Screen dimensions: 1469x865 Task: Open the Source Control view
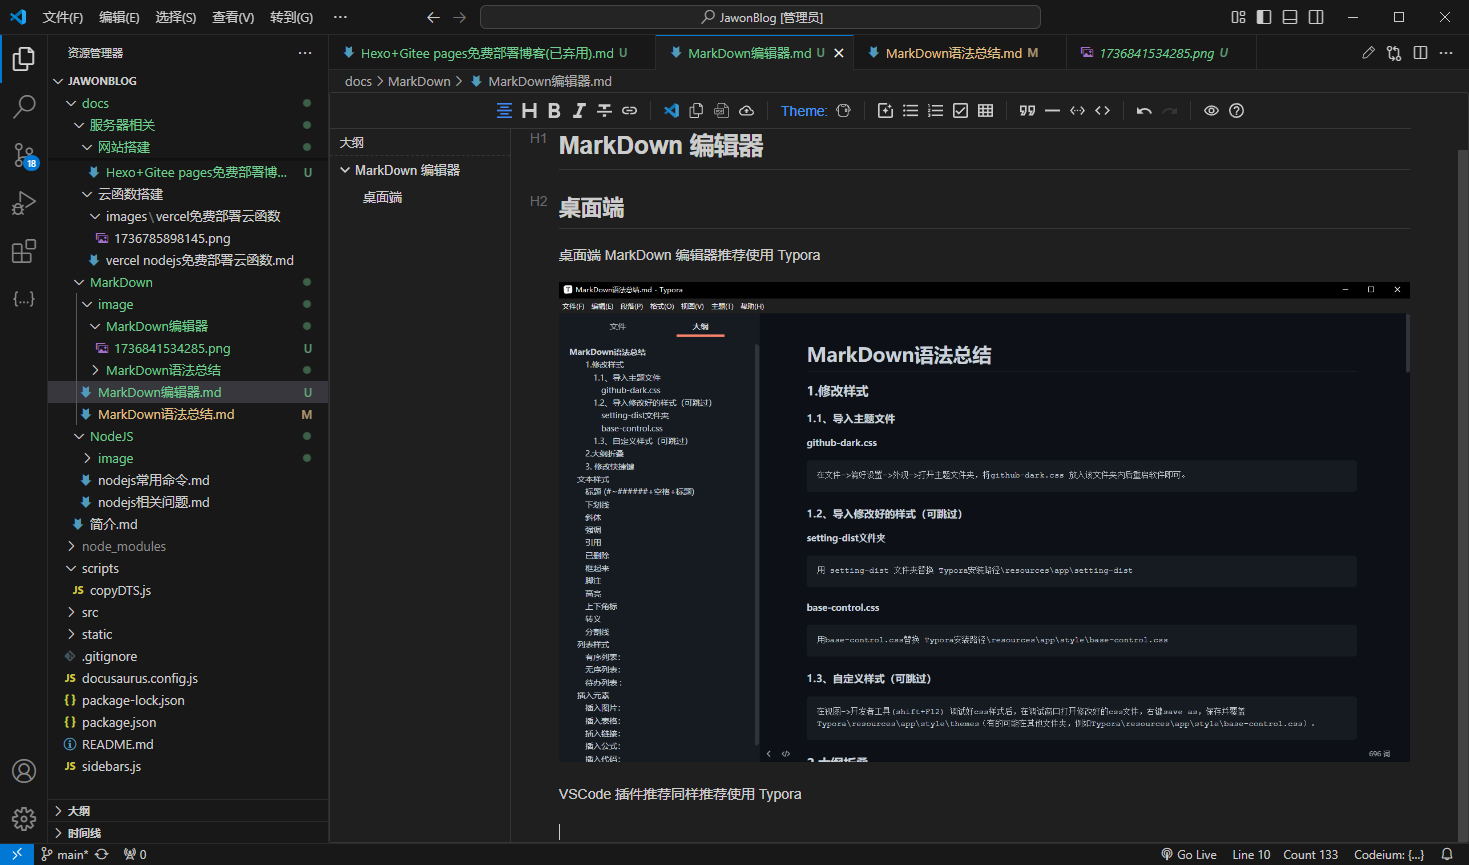click(24, 155)
